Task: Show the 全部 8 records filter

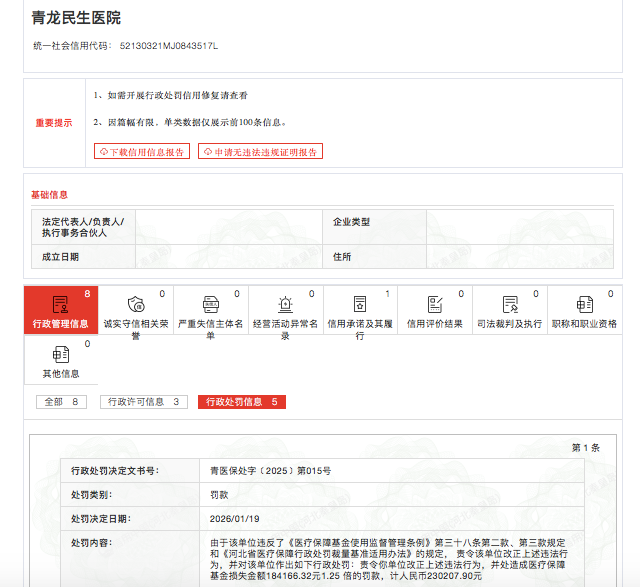Action: (61, 402)
